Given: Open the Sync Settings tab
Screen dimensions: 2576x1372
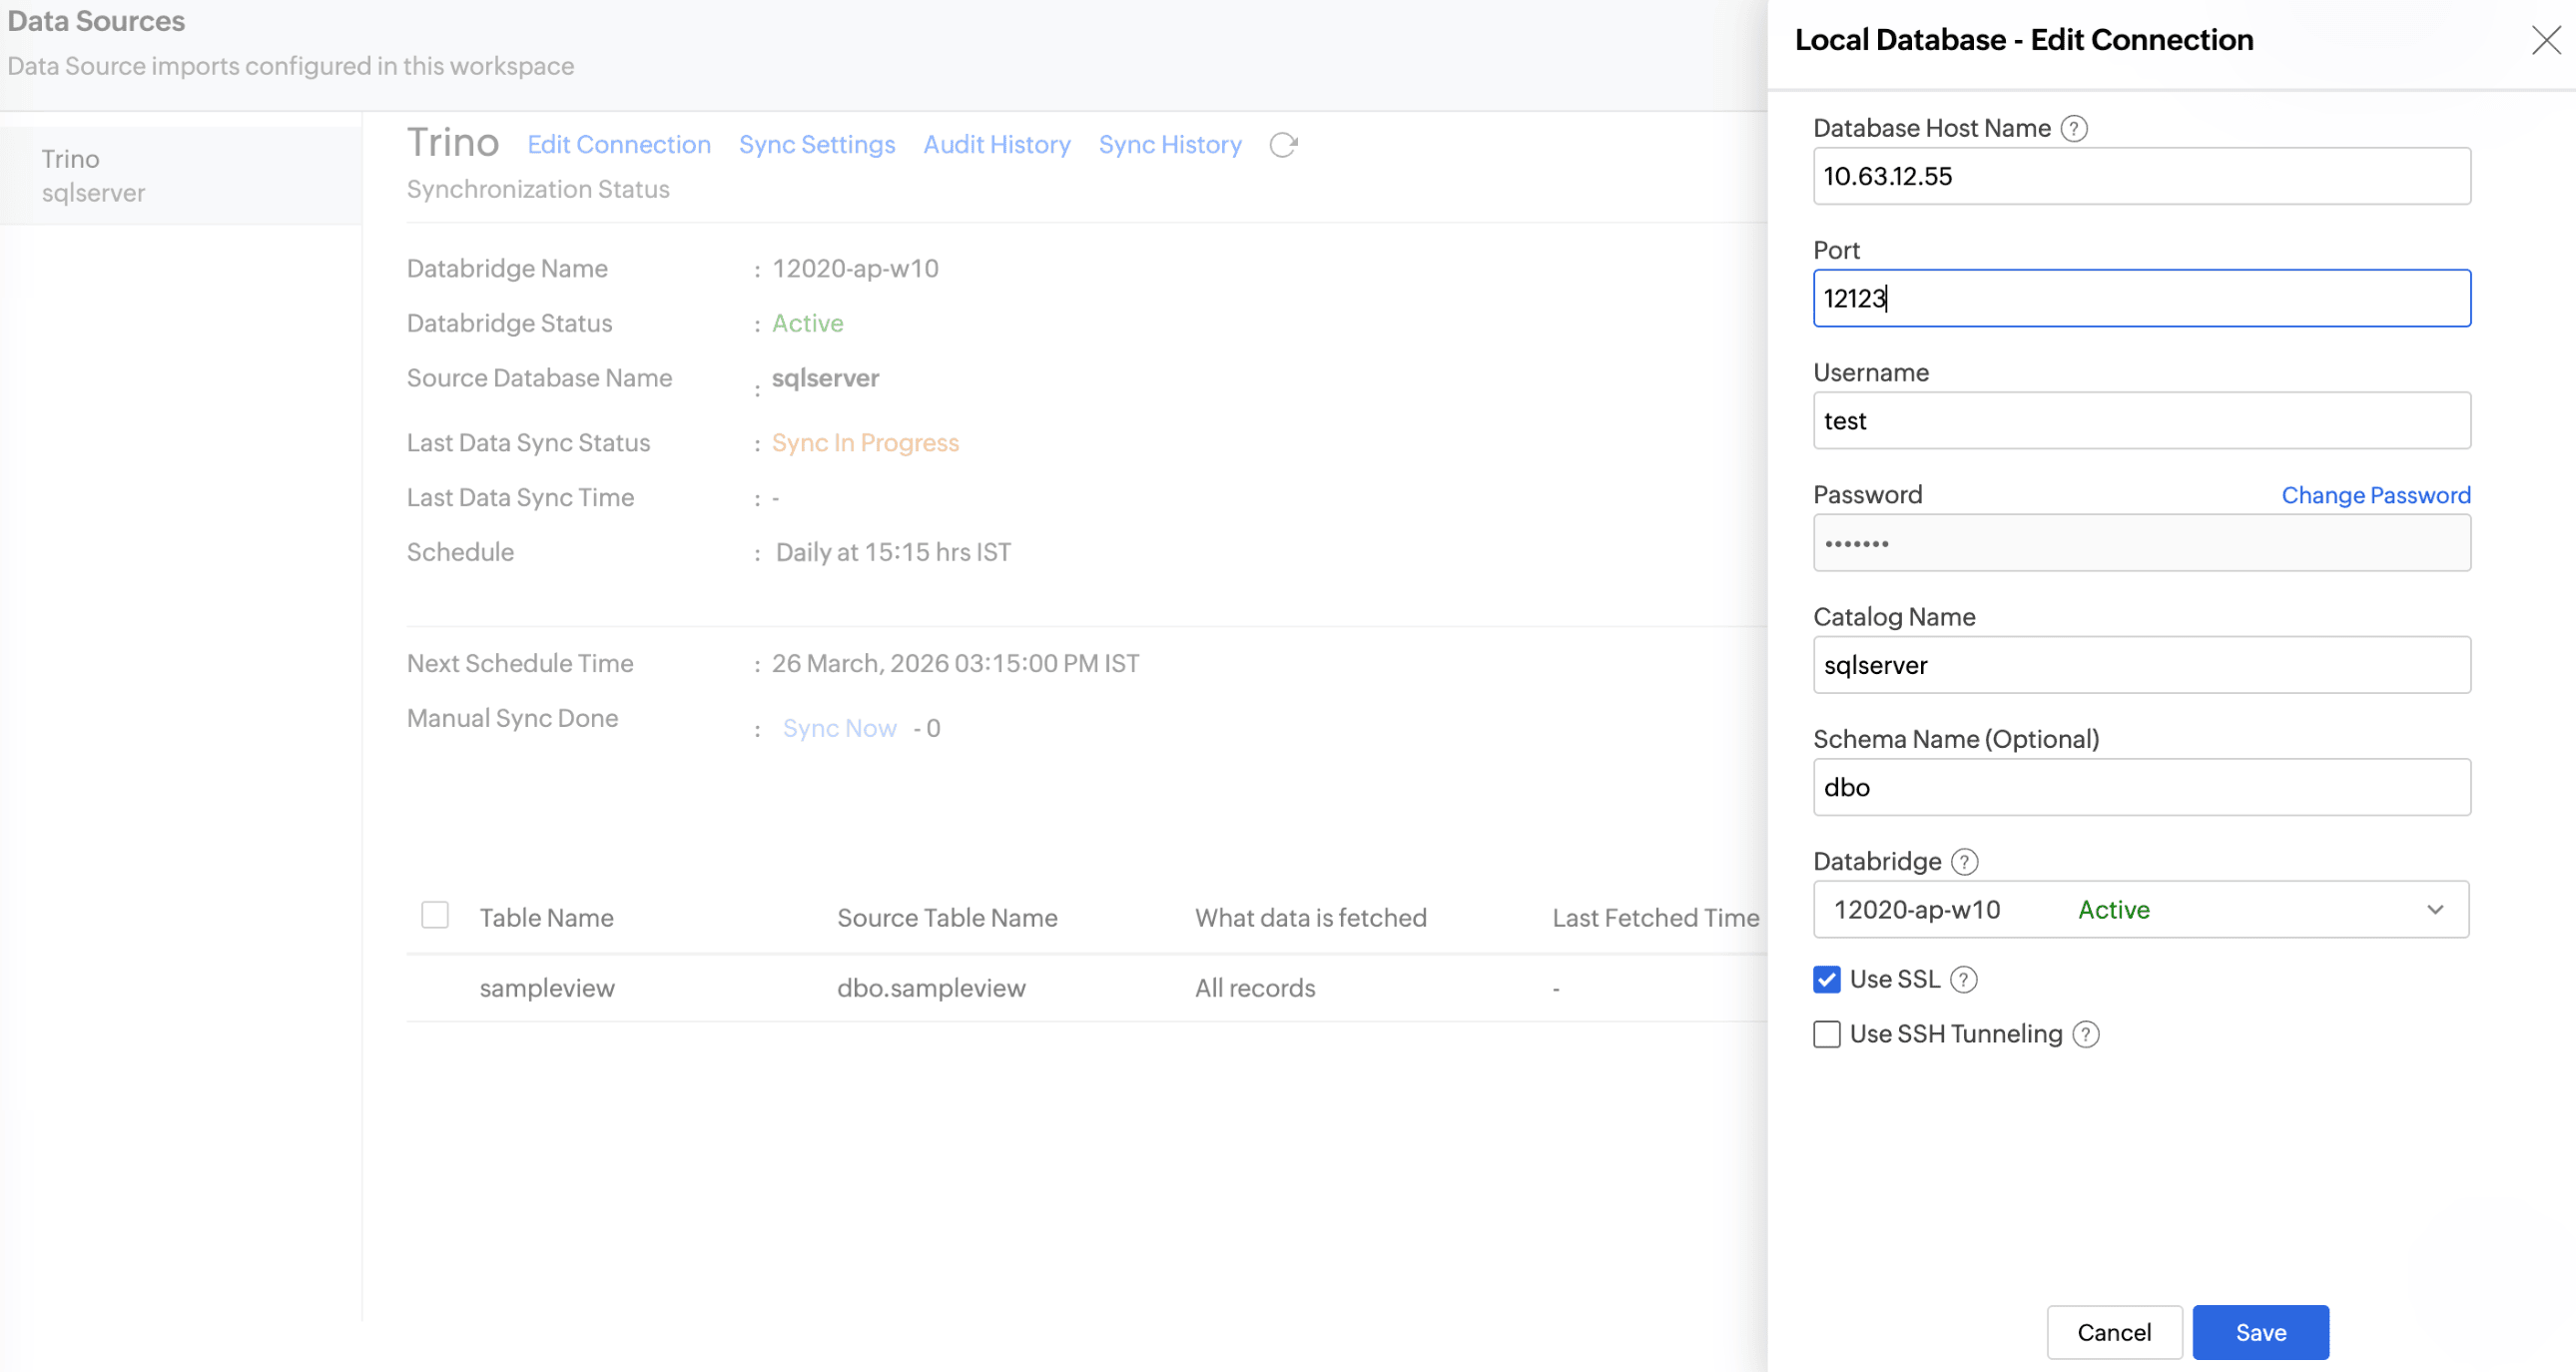Looking at the screenshot, I should (x=816, y=145).
